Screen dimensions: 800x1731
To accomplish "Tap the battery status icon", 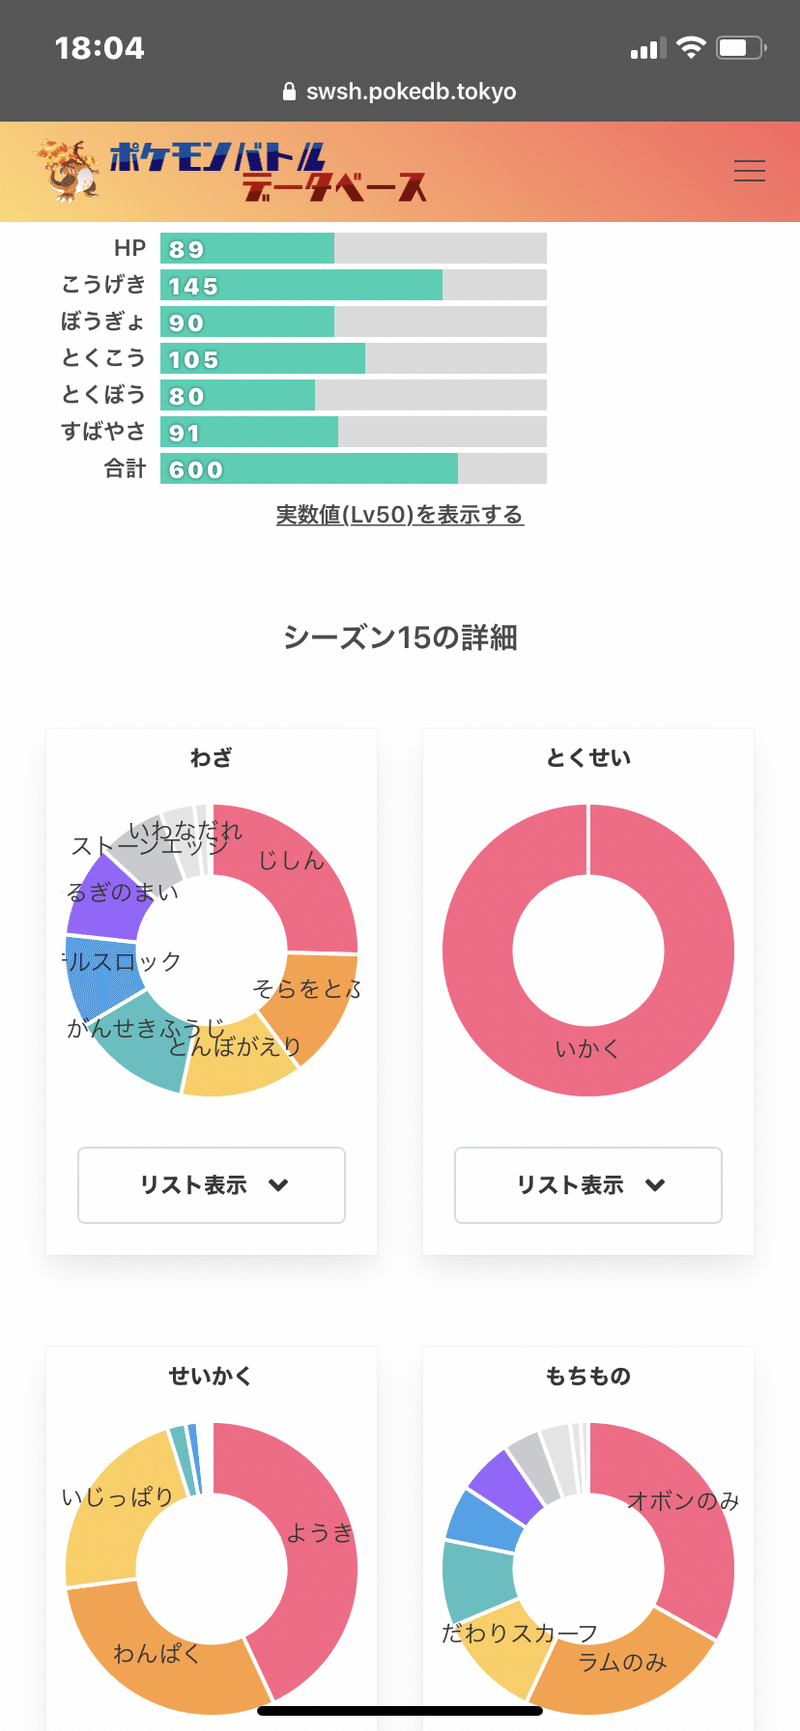I will point(741,47).
